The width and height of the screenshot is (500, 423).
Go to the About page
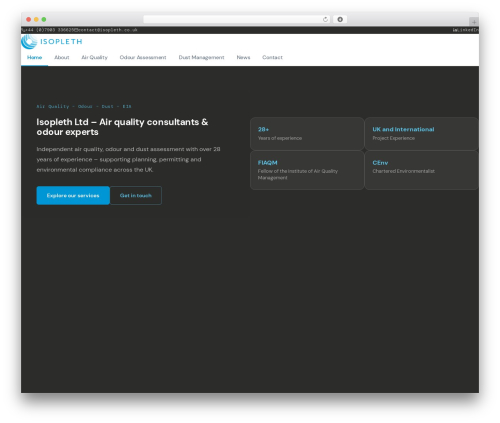tap(62, 57)
